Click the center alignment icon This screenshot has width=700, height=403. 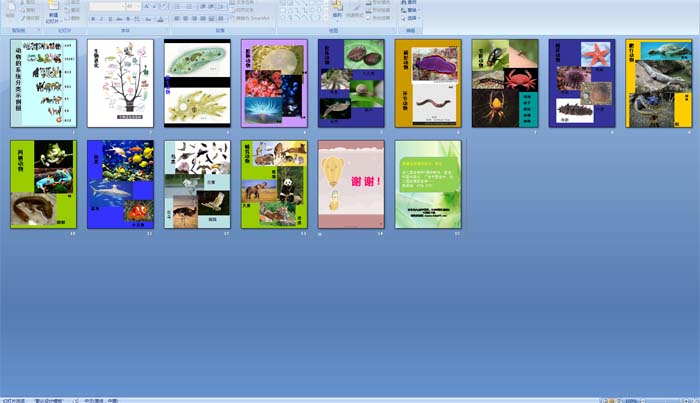[x=185, y=19]
